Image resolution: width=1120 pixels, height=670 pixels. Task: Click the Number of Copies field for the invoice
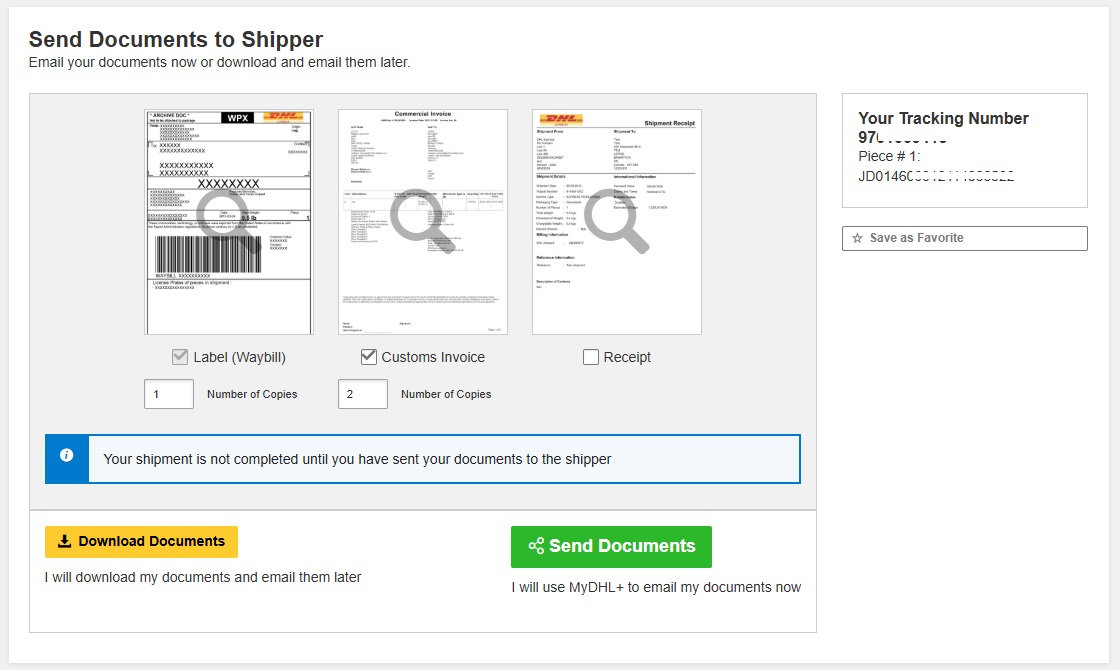click(x=362, y=393)
